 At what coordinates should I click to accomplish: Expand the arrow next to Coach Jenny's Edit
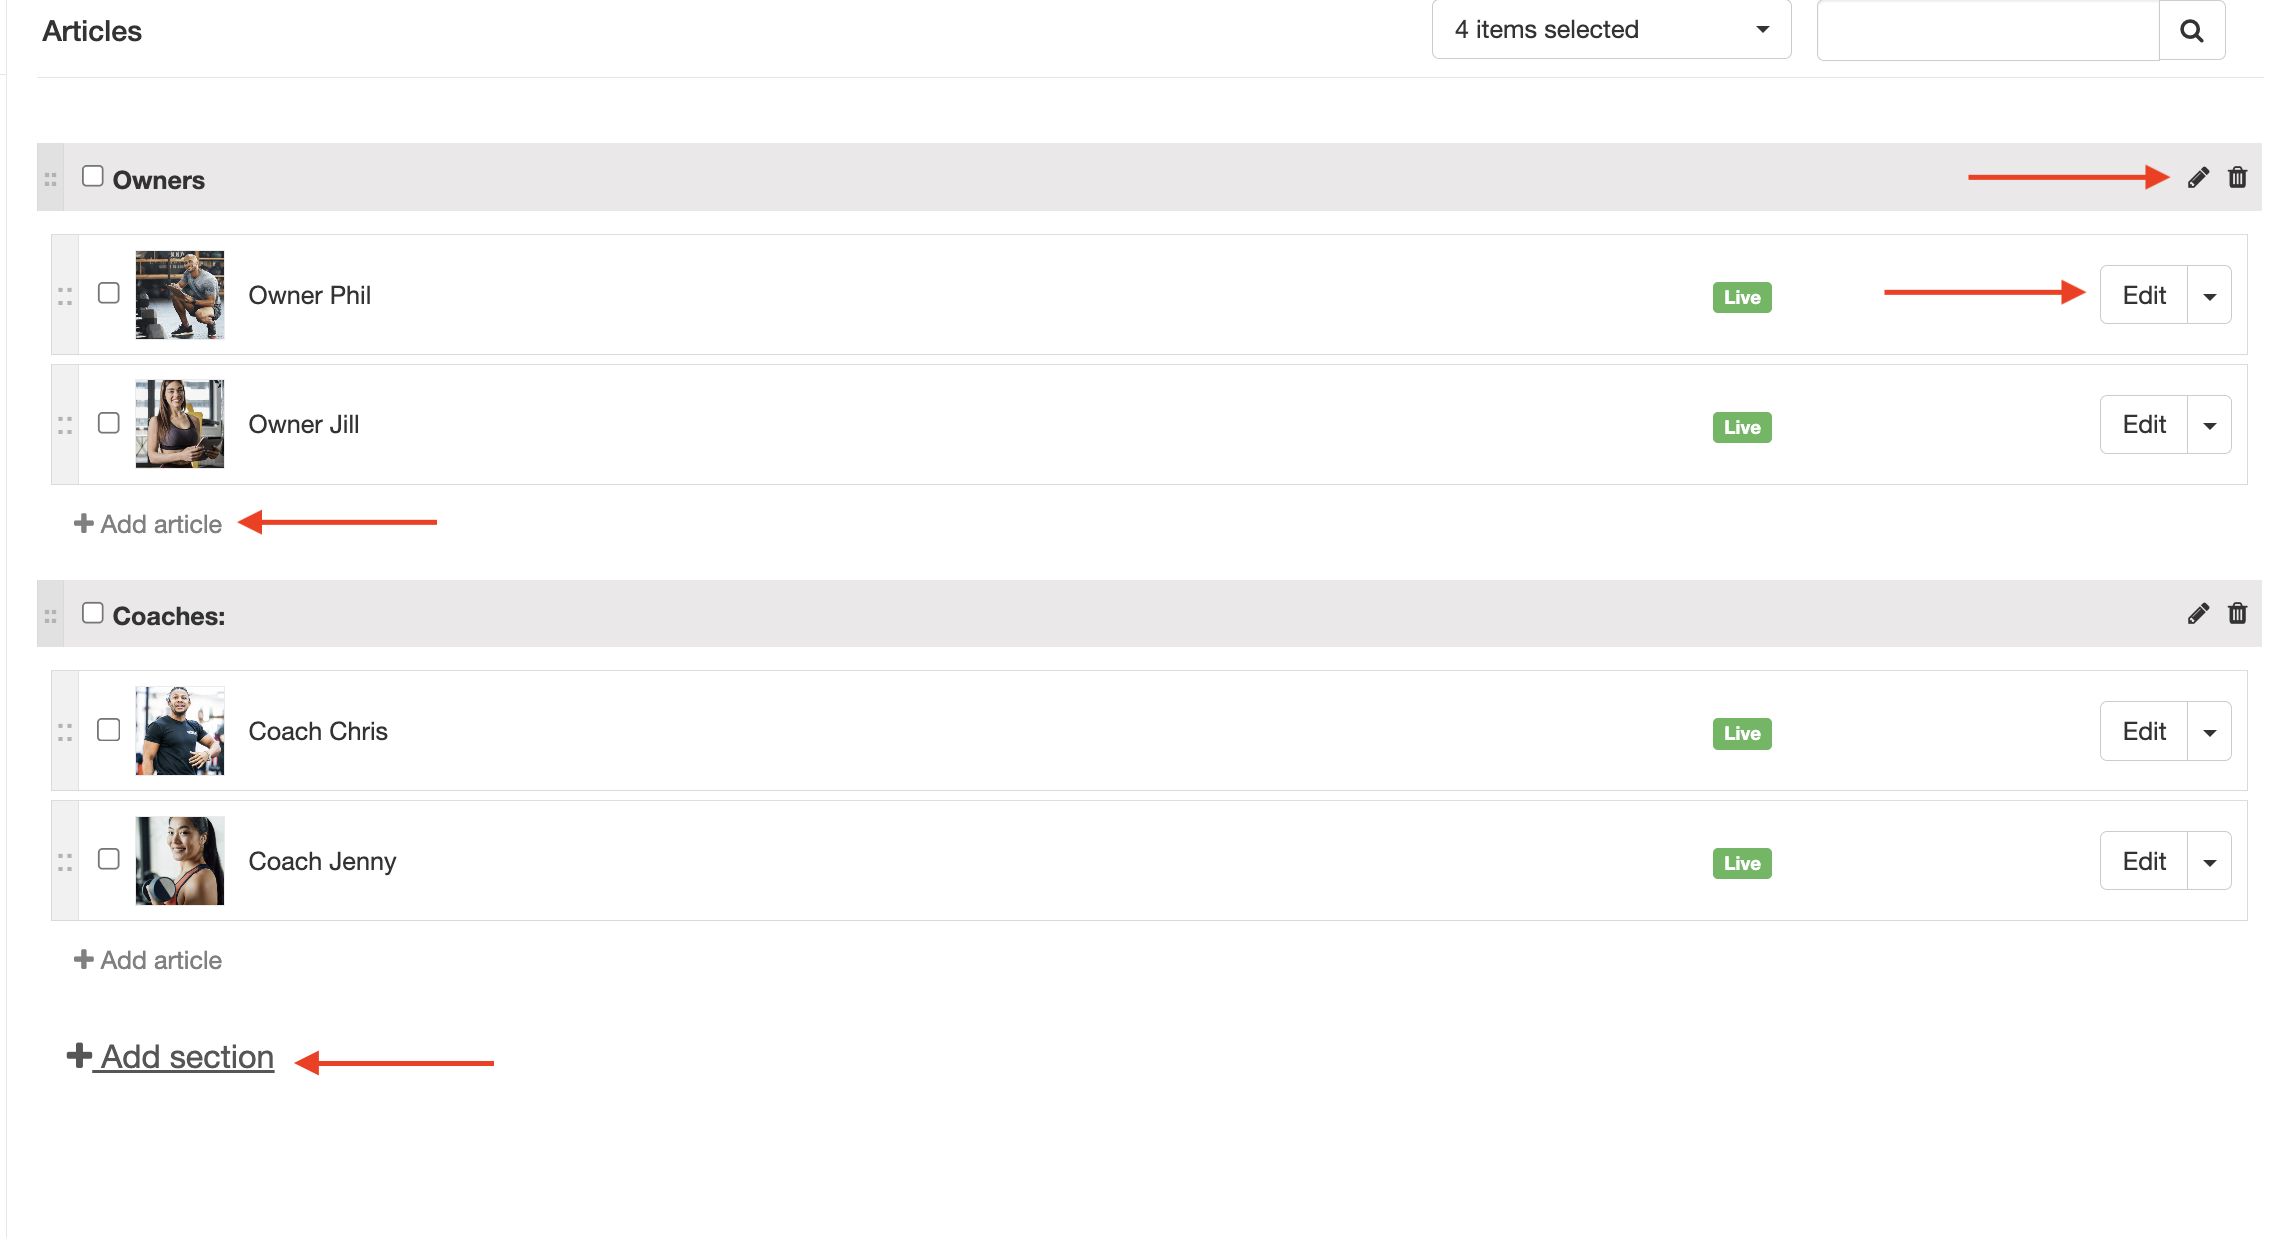point(2210,860)
